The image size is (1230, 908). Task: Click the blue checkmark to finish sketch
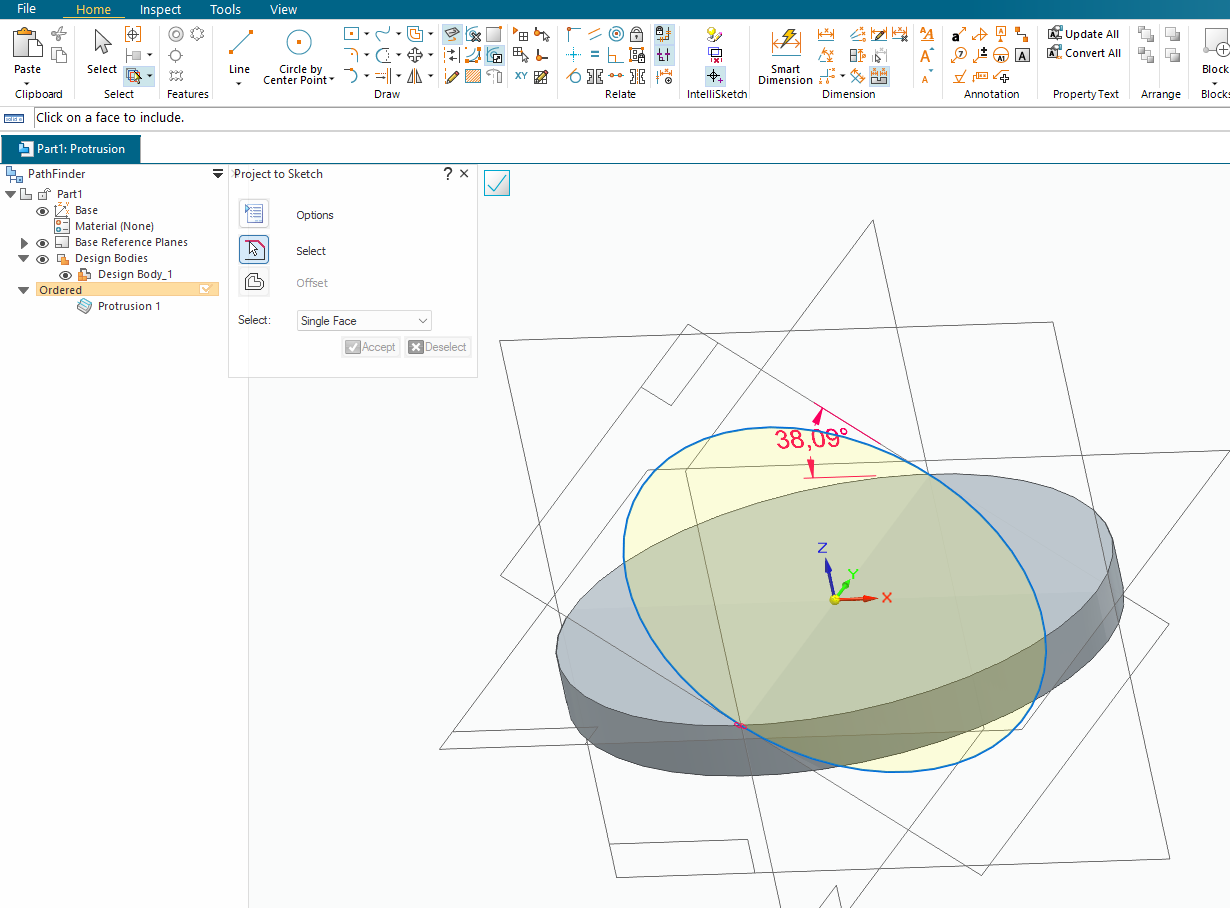point(497,183)
